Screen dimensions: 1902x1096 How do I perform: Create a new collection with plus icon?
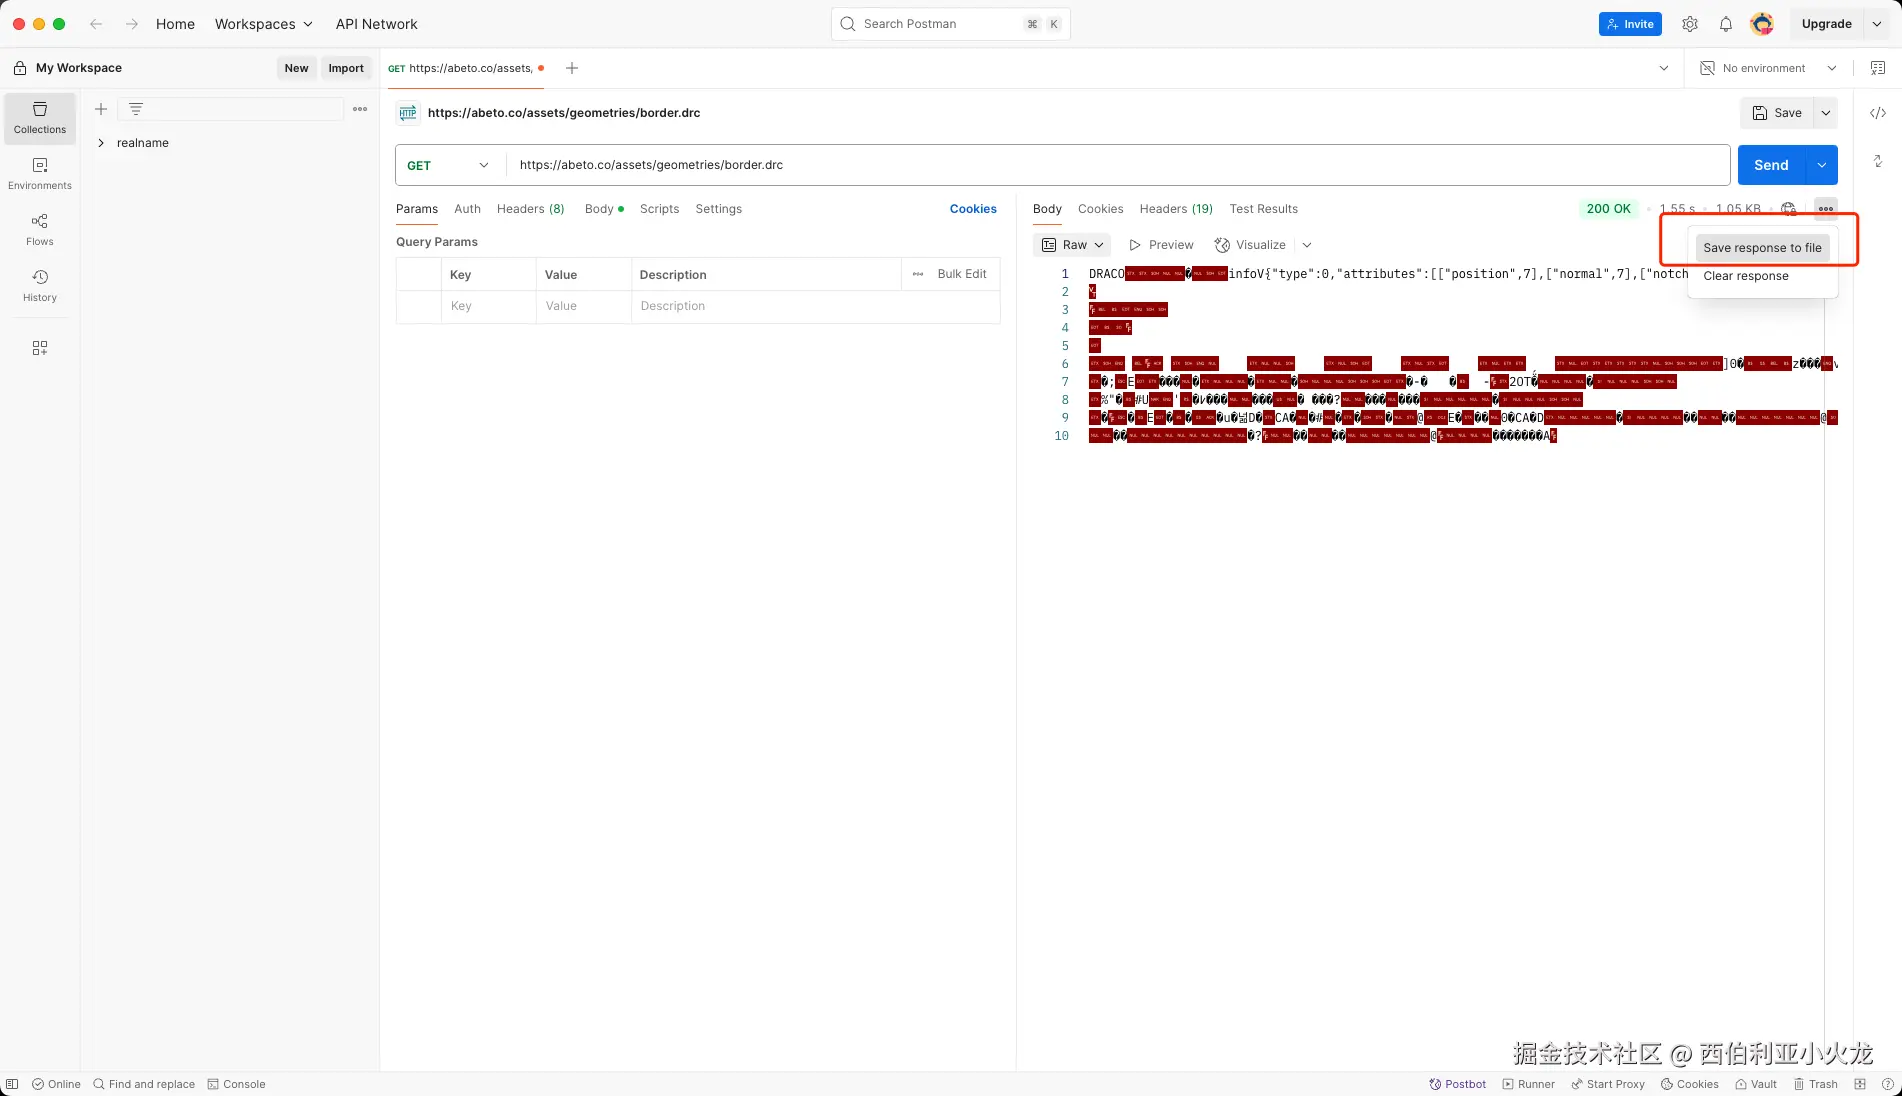101,109
